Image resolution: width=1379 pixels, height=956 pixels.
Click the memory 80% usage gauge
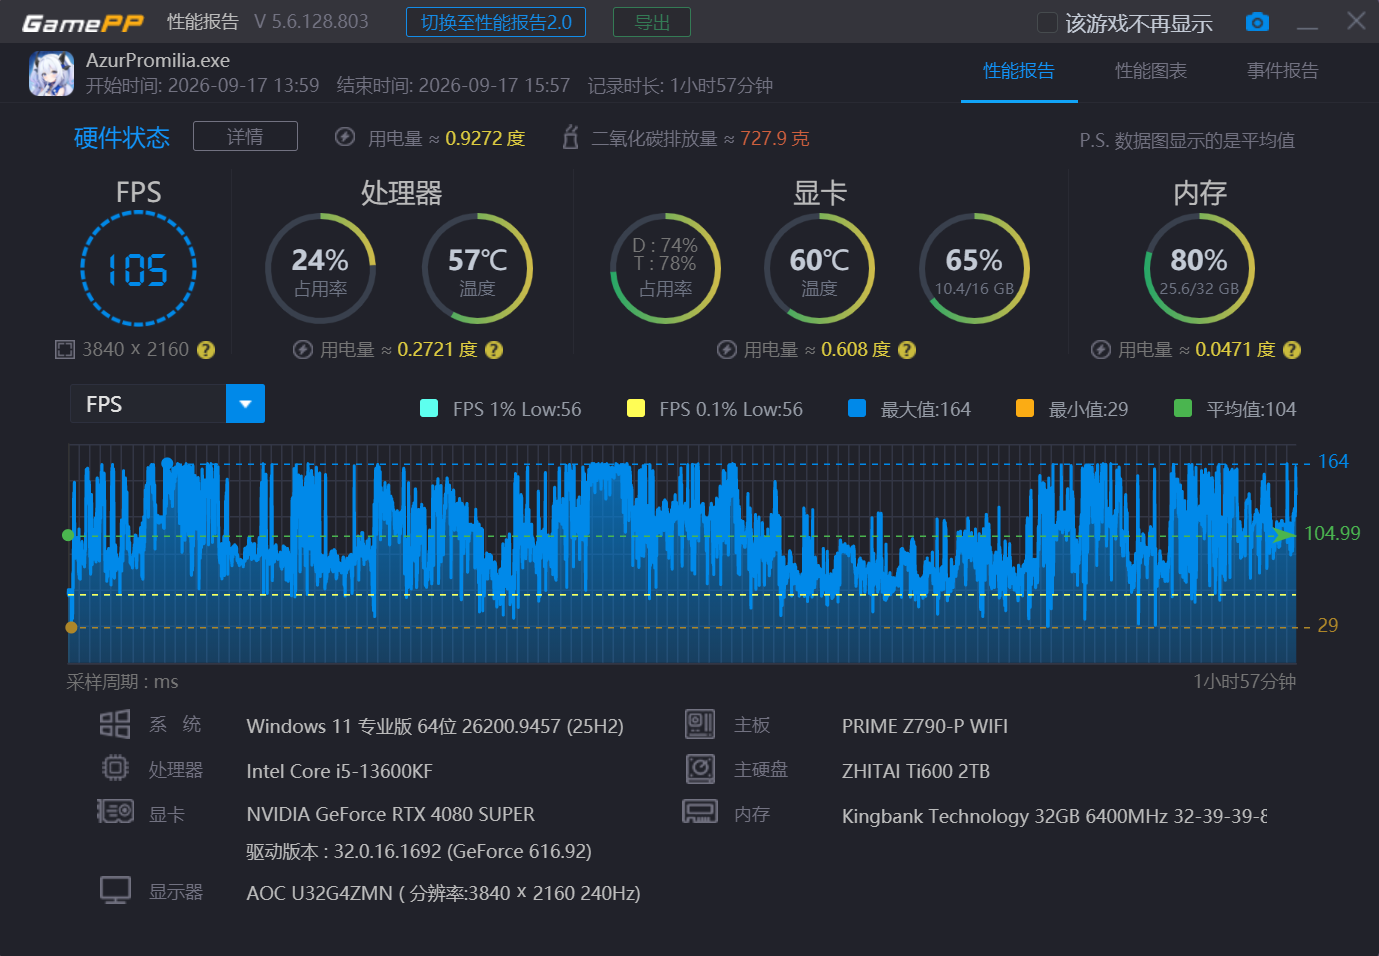(1199, 268)
